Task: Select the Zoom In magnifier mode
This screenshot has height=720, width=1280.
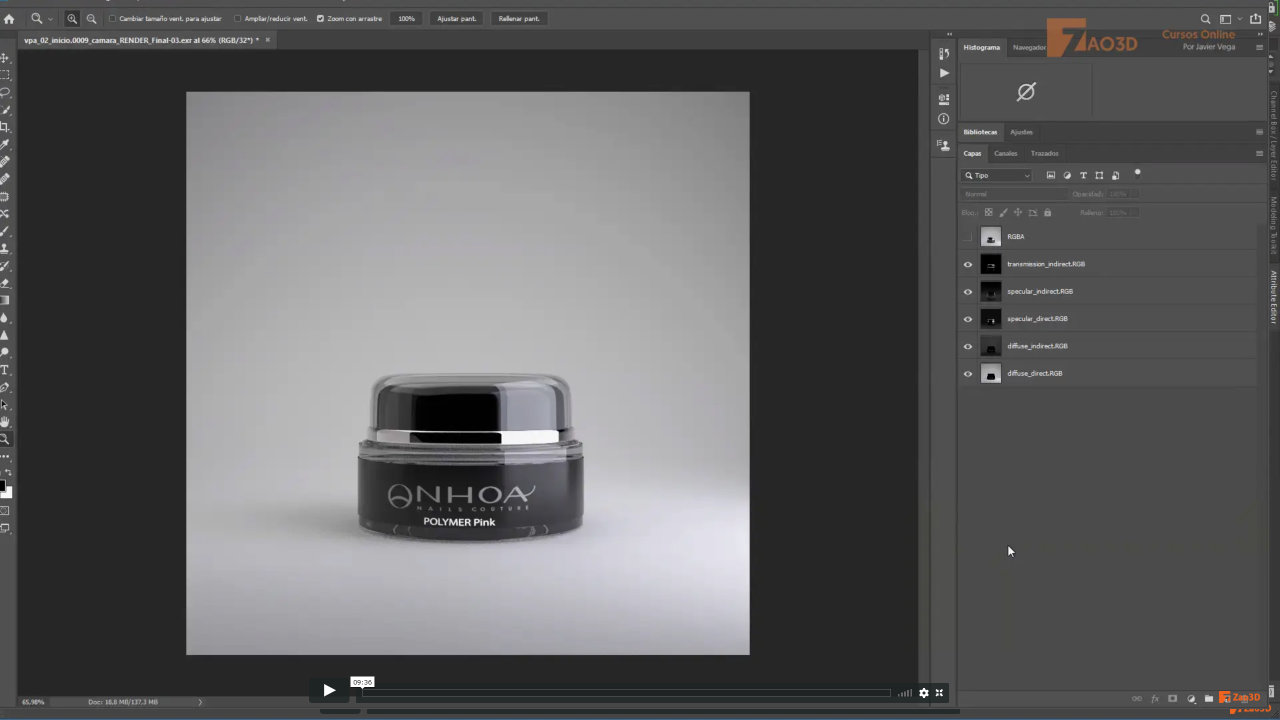Action: pyautogui.click(x=72, y=18)
